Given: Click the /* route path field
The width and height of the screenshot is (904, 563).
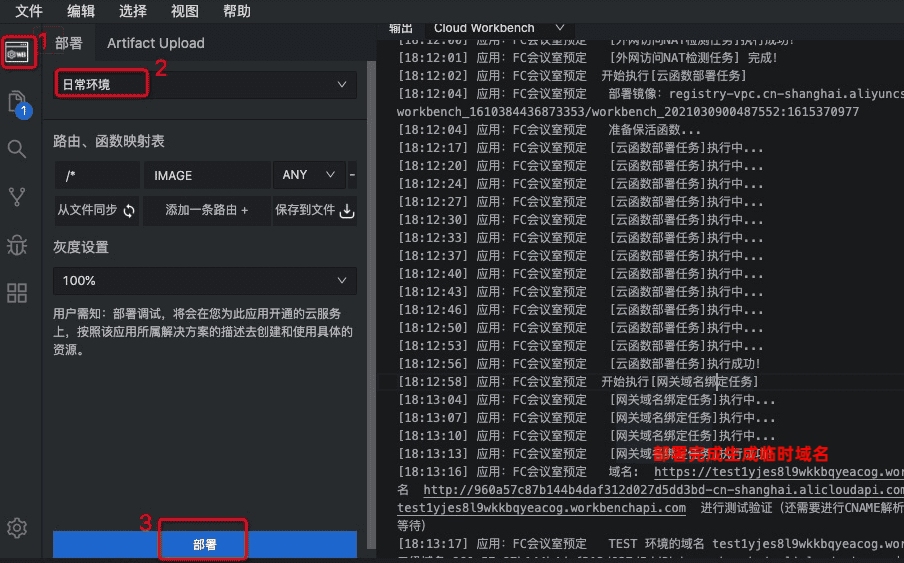Looking at the screenshot, I should (97, 175).
